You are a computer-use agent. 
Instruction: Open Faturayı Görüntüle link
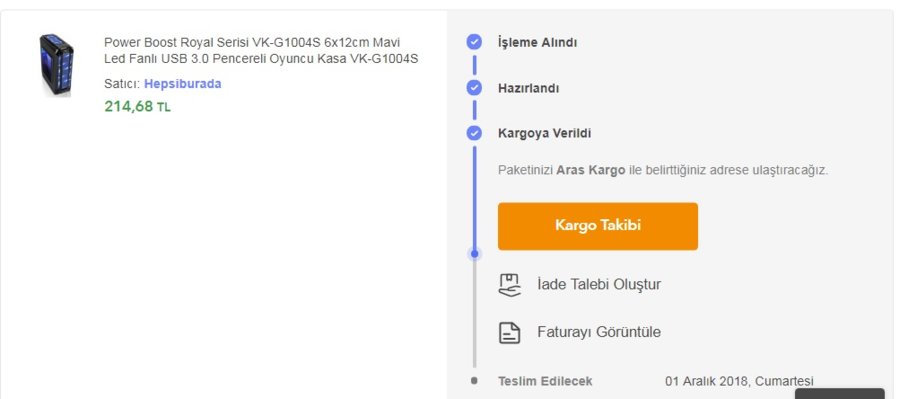pos(599,332)
